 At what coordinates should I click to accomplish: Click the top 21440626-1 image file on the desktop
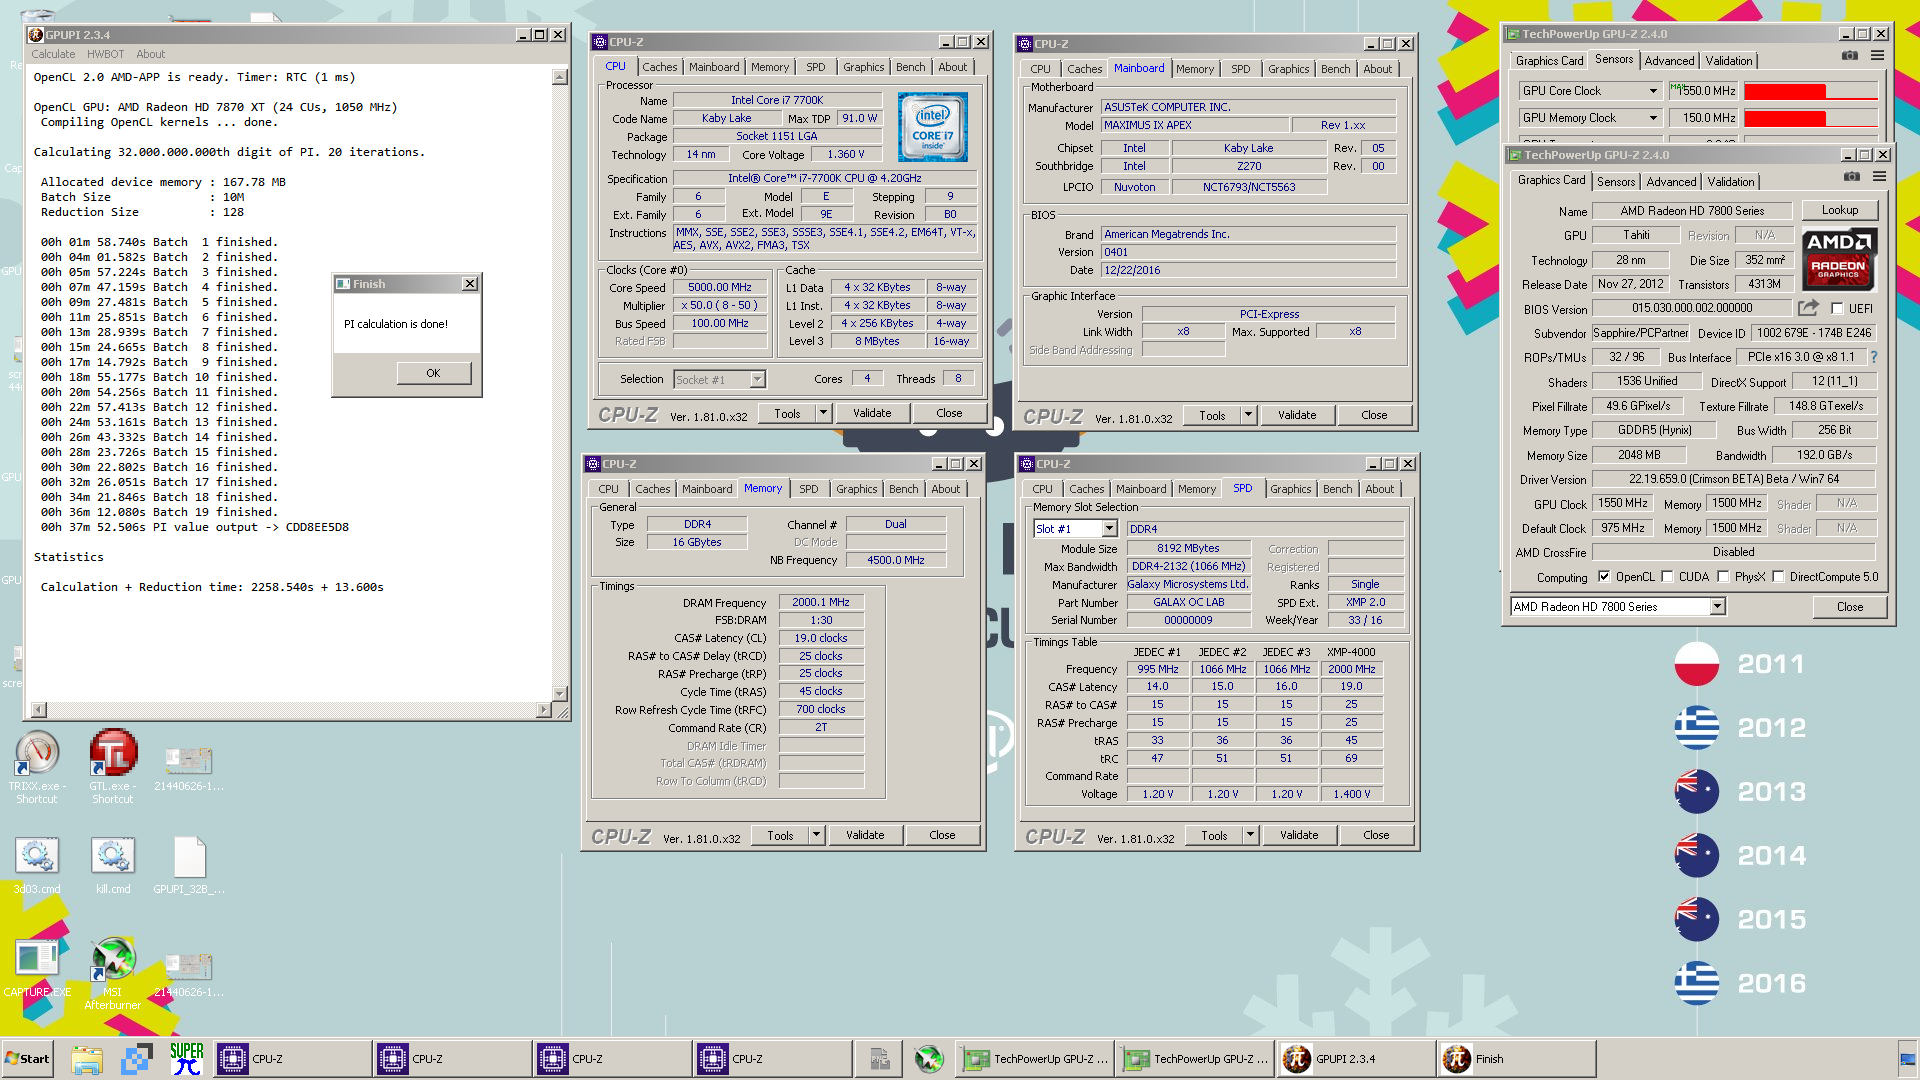[x=189, y=769]
